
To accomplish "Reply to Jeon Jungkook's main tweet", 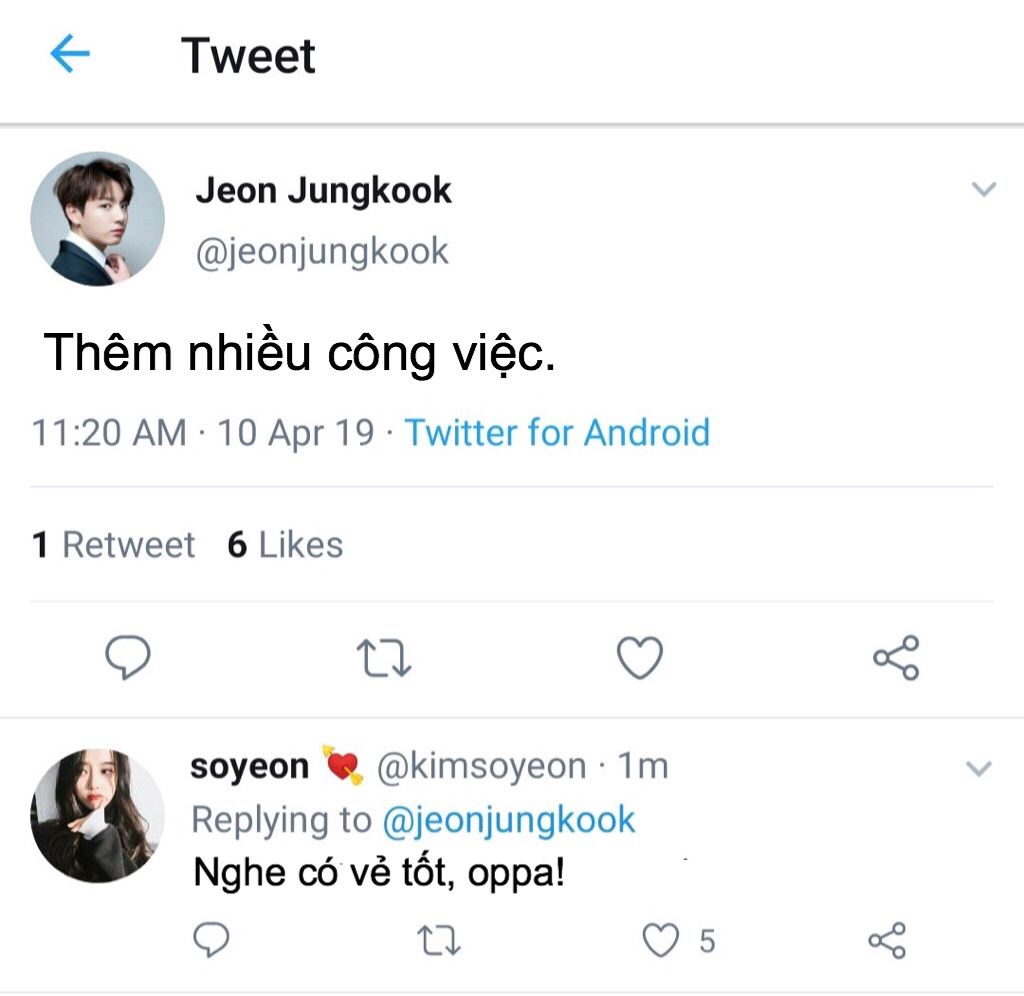I will click(x=128, y=658).
